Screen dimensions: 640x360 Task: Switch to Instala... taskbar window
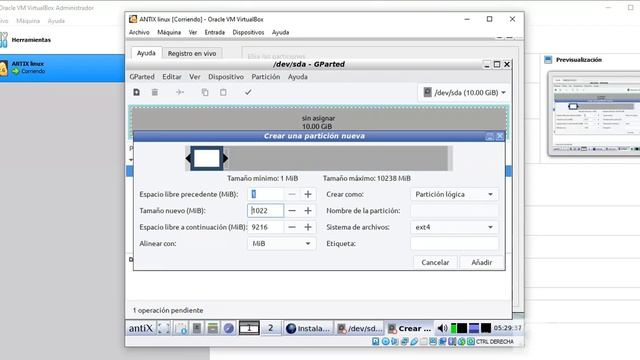pyautogui.click(x=308, y=328)
